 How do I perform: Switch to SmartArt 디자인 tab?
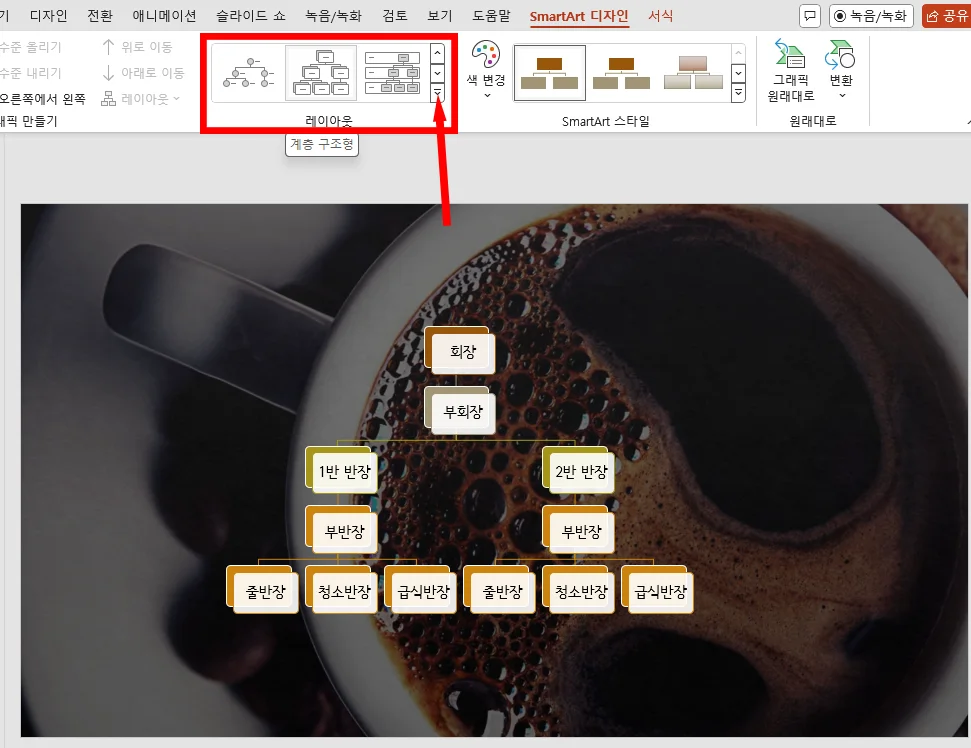(579, 16)
